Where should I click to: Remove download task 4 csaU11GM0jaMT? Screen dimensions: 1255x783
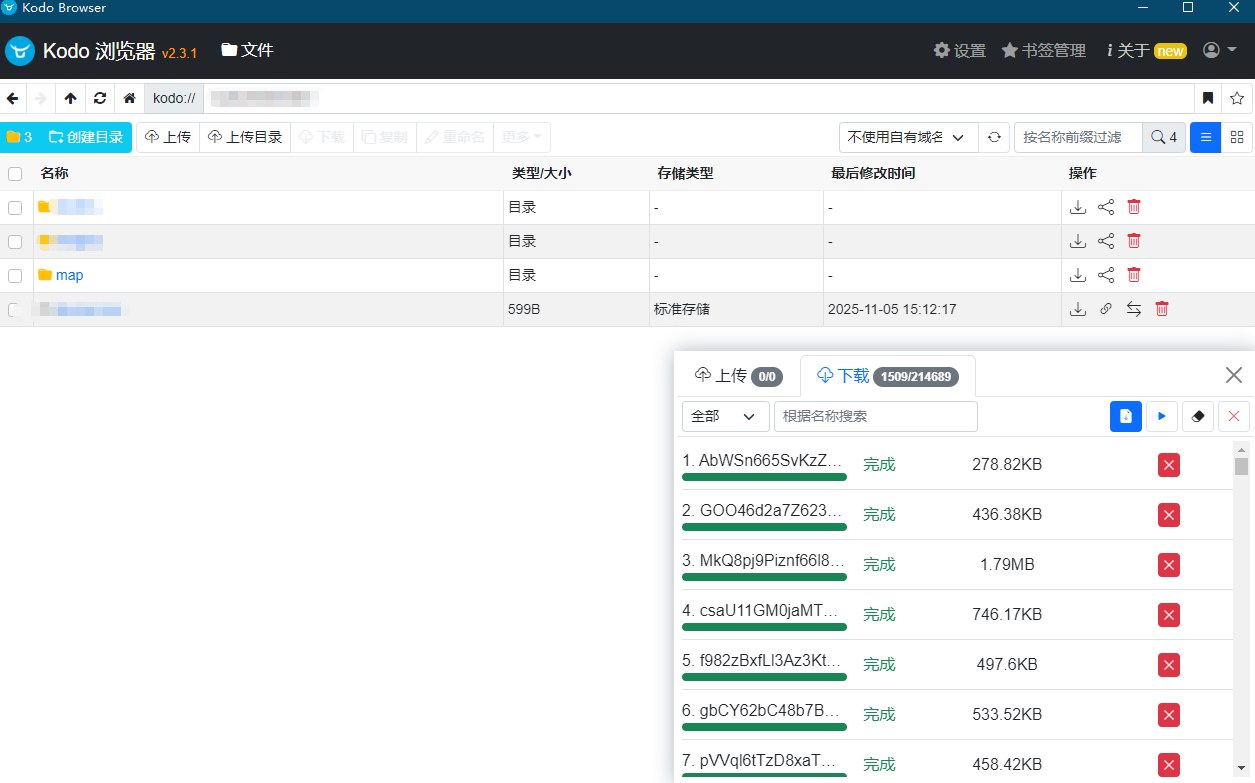pos(1168,615)
